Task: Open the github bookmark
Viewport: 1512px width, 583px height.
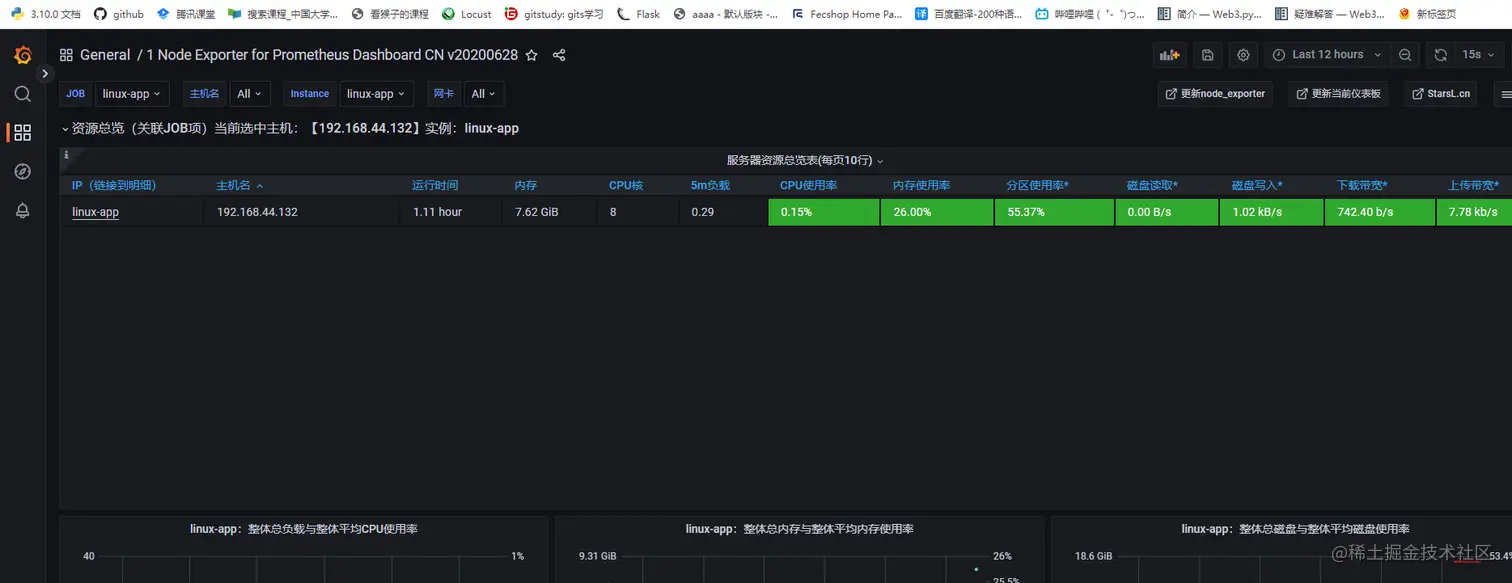Action: click(x=119, y=14)
